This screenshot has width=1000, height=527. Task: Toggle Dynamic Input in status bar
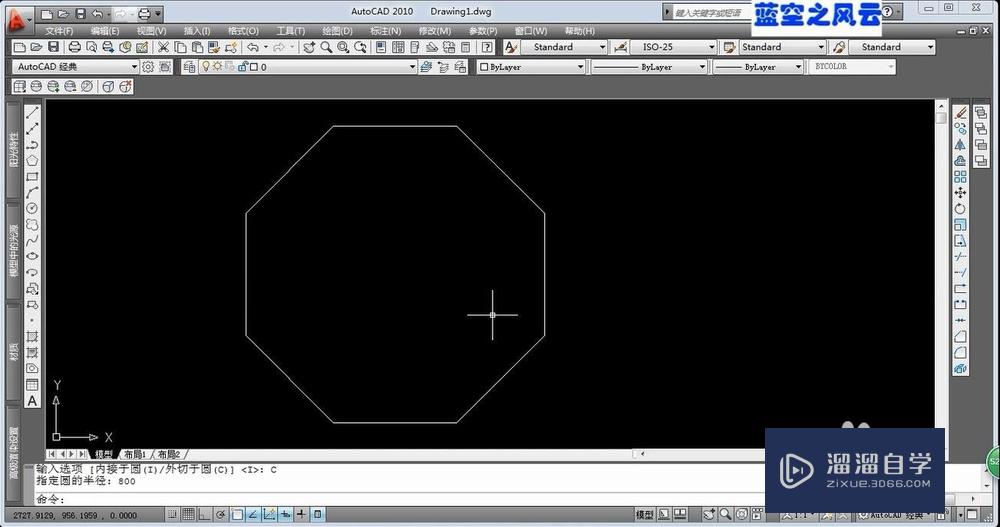click(x=285, y=514)
